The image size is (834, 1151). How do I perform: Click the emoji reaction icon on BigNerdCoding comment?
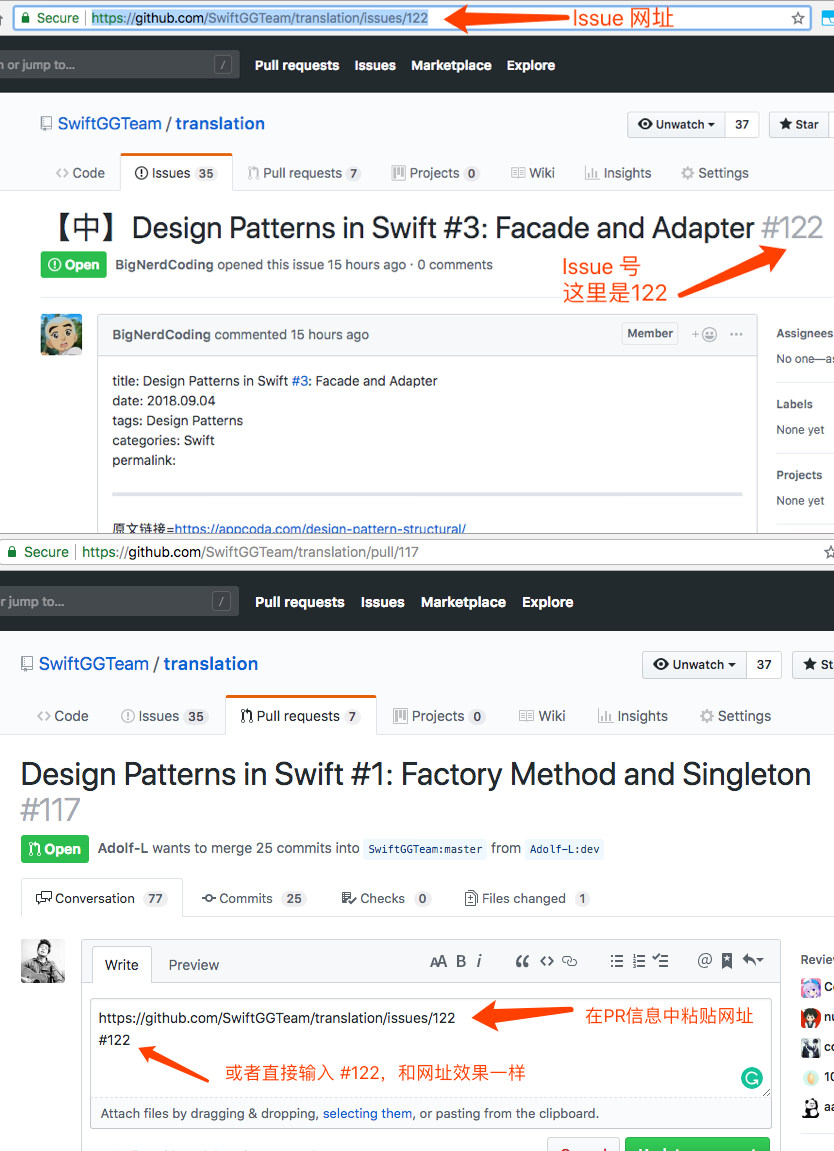704,335
